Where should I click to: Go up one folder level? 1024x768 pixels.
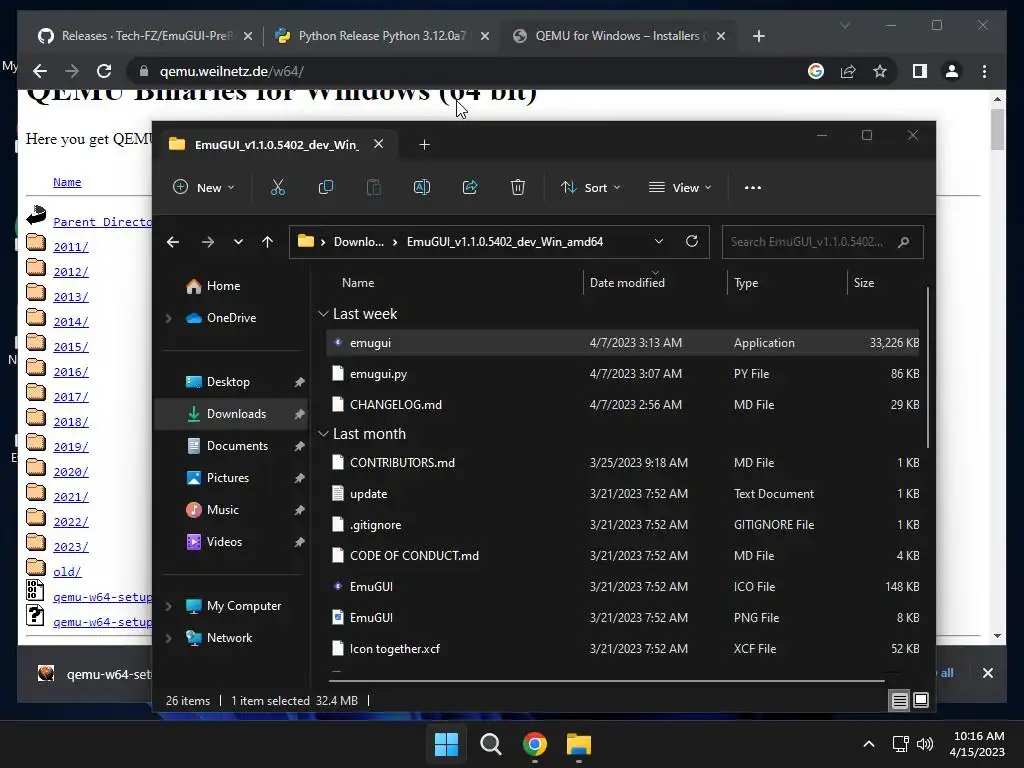(267, 242)
